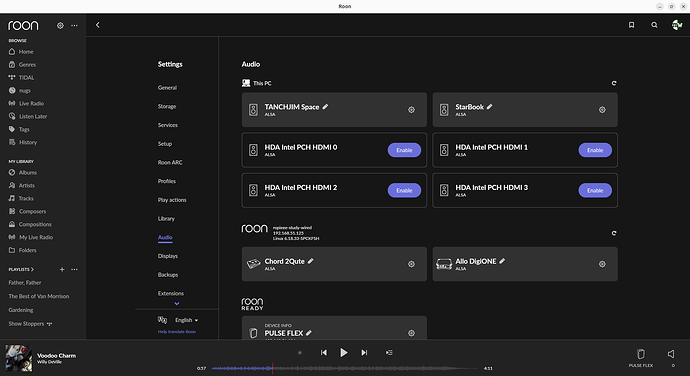Open the Displays settings tab

coord(168,256)
